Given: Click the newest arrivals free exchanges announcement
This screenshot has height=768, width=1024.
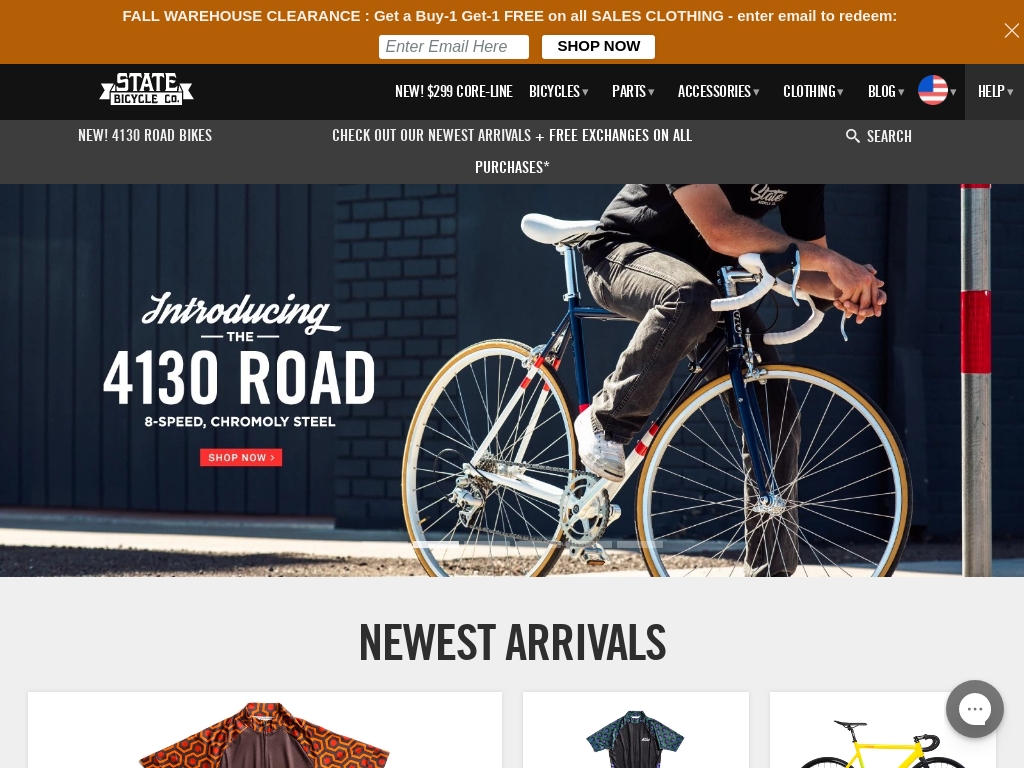Looking at the screenshot, I should tap(512, 151).
